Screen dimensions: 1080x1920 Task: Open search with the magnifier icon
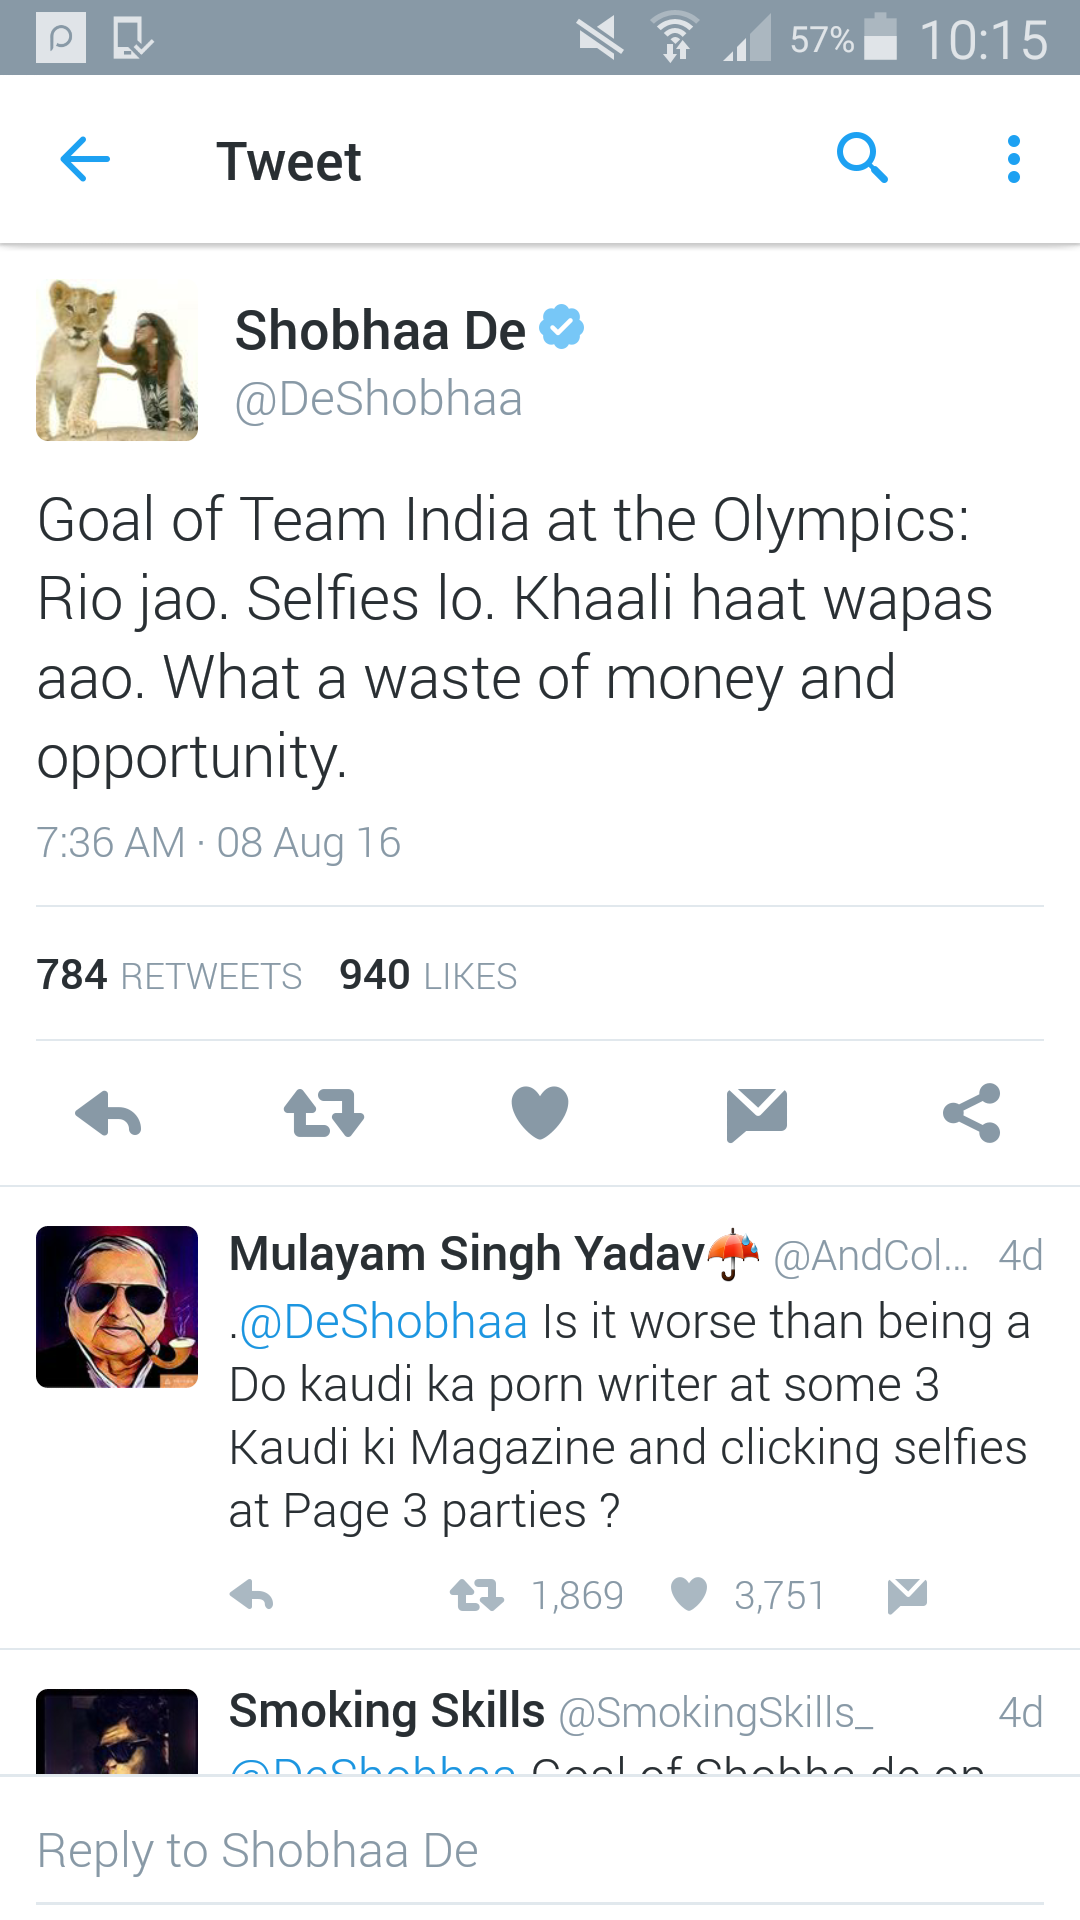pyautogui.click(x=862, y=158)
